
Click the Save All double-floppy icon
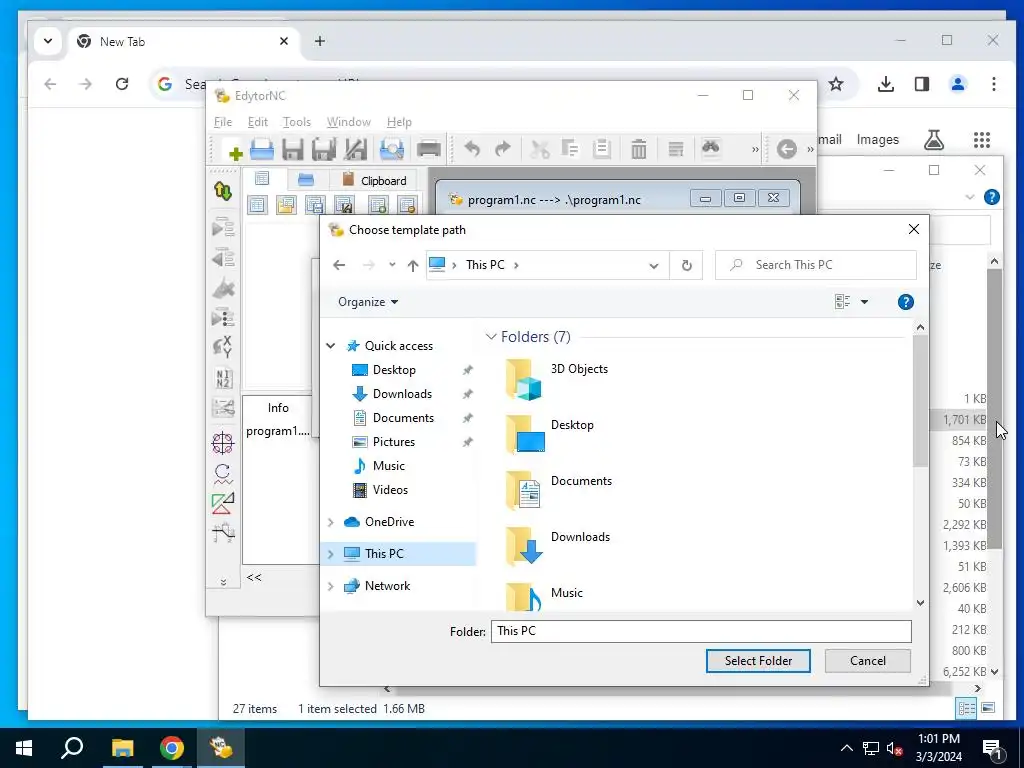(324, 150)
